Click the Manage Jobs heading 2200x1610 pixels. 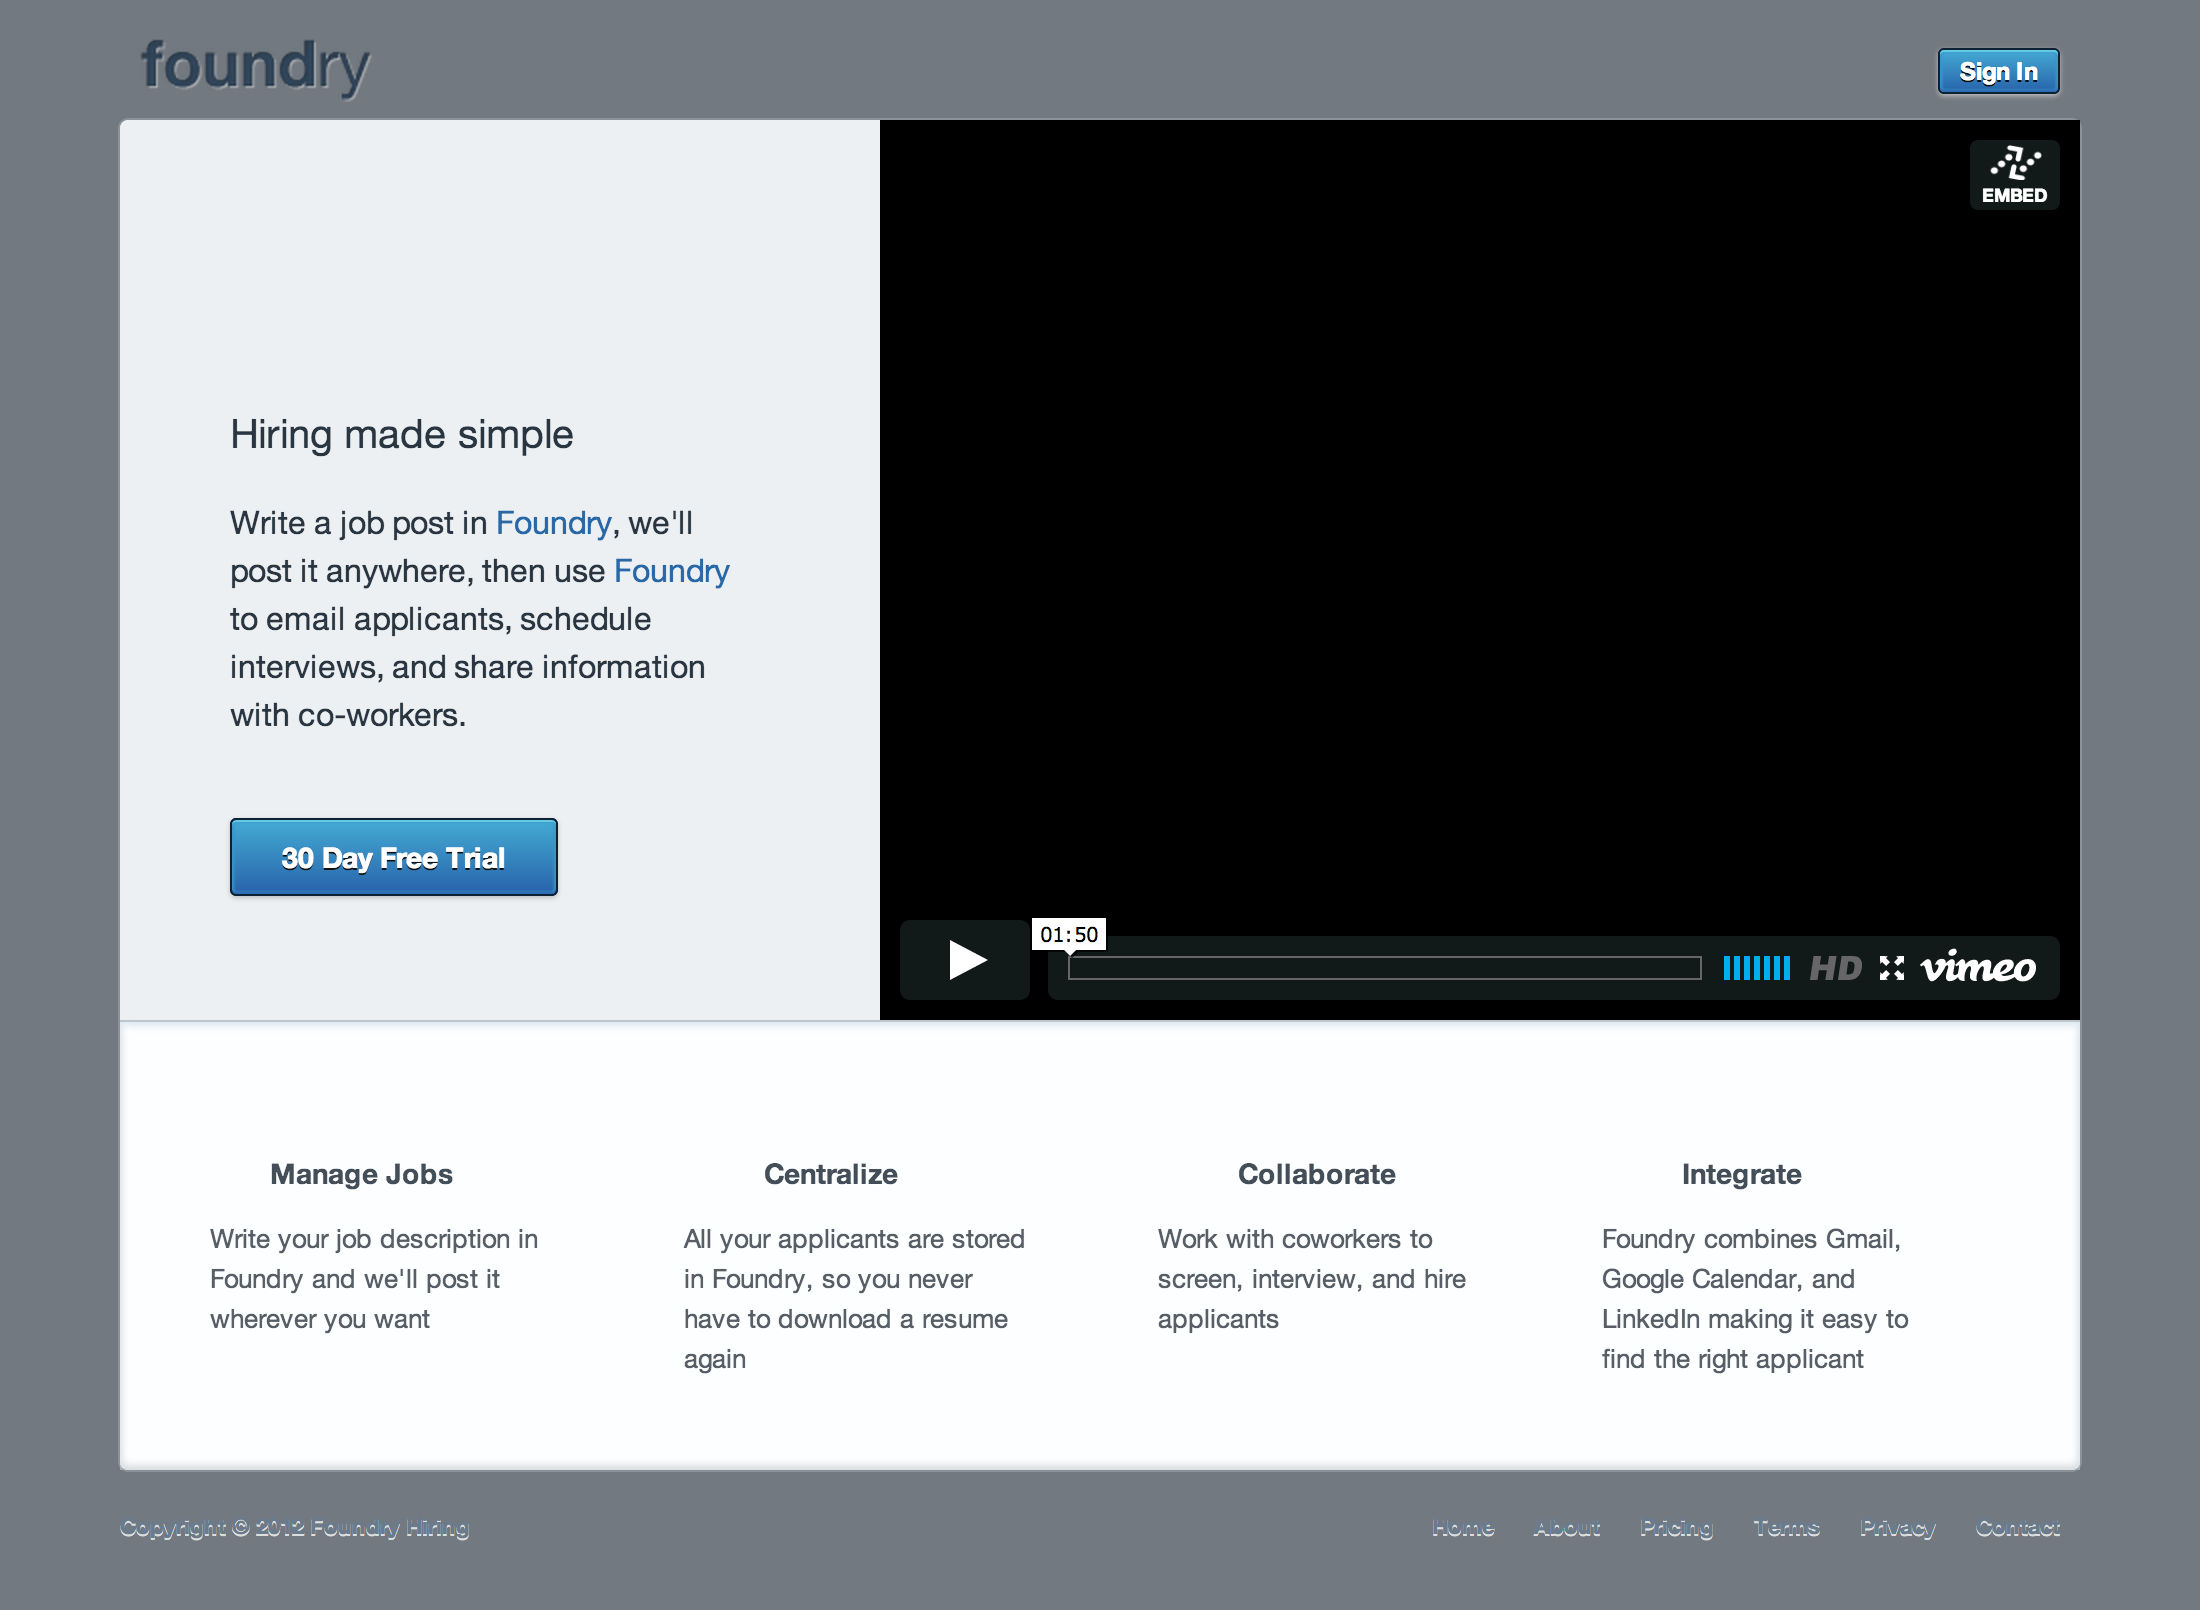[x=361, y=1174]
